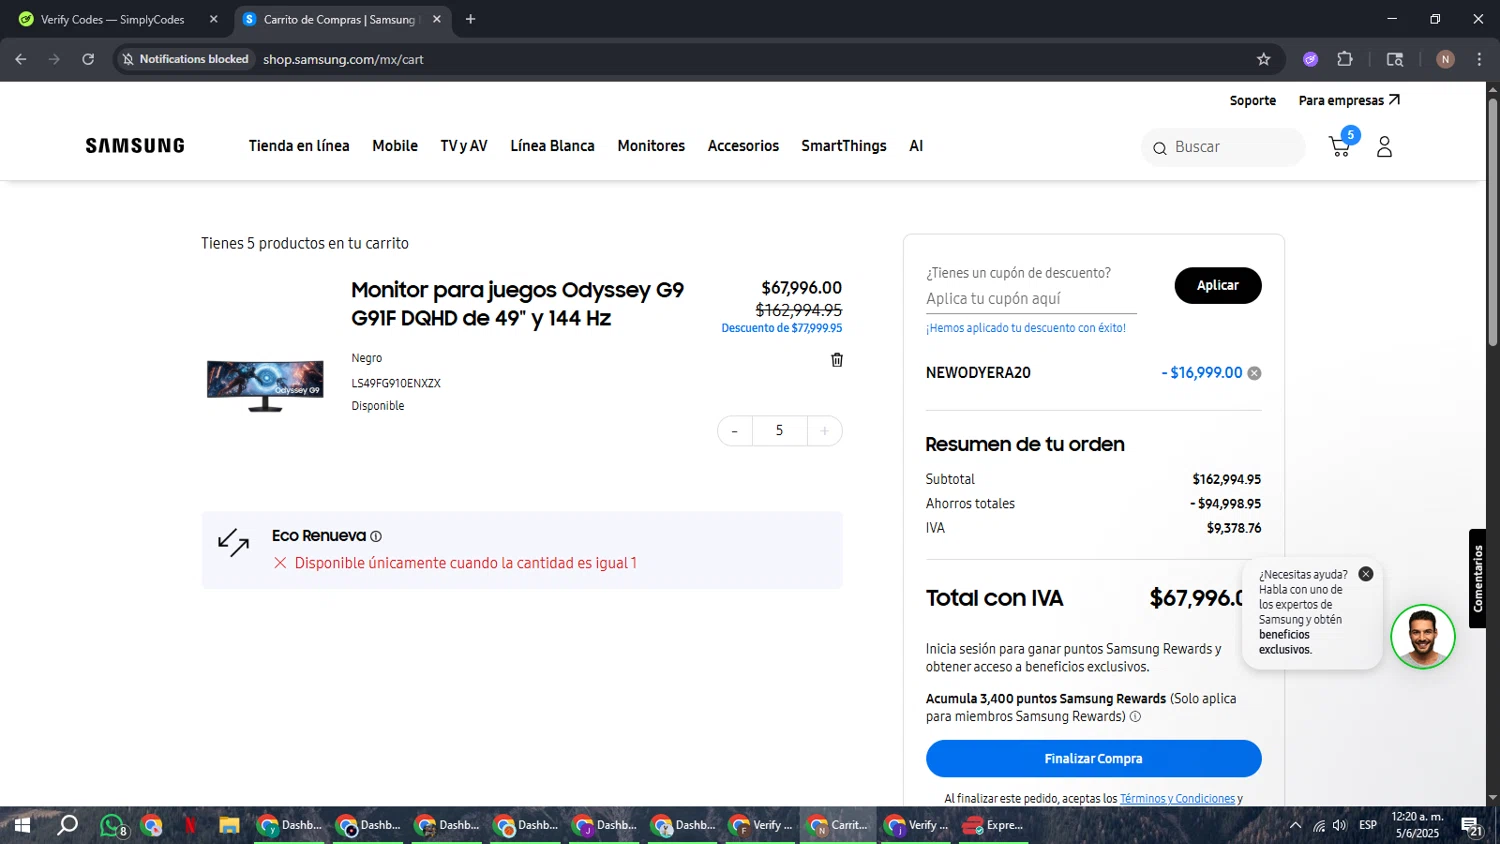
Task: Open the Soporte link
Action: click(x=1253, y=101)
